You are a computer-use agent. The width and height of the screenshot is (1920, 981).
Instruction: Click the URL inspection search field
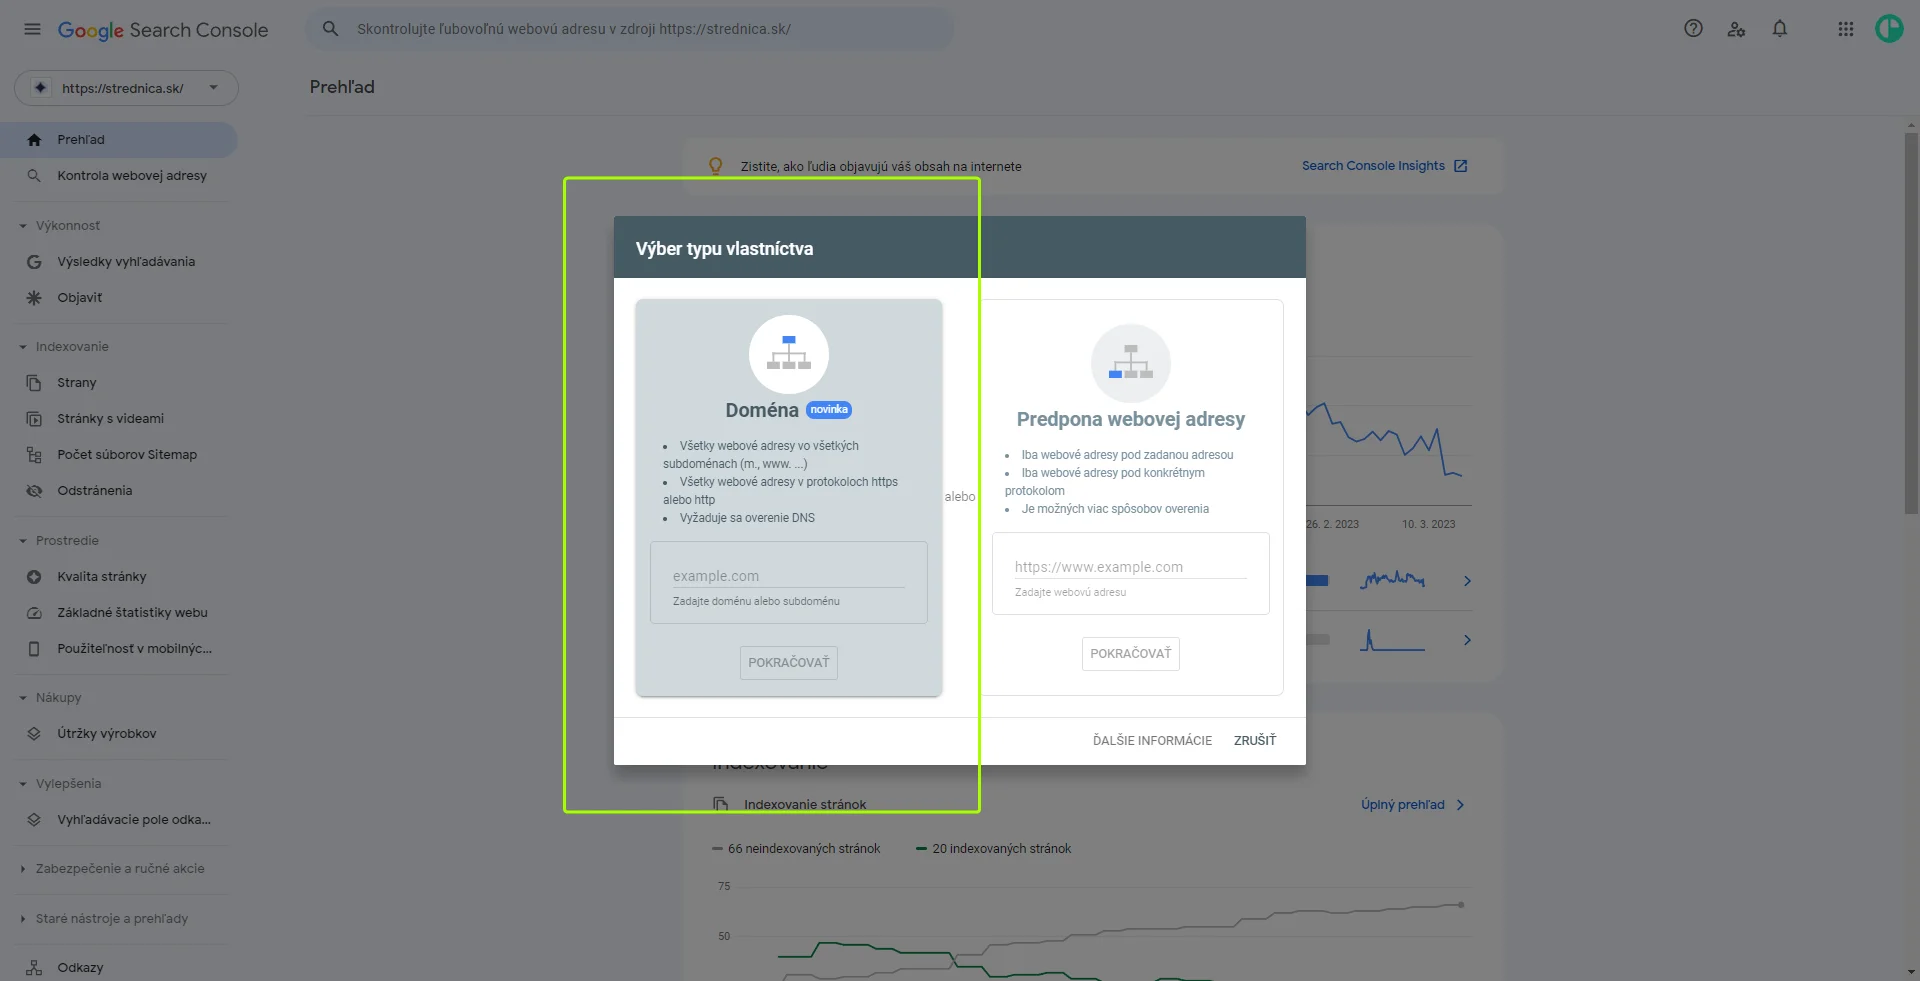click(630, 29)
